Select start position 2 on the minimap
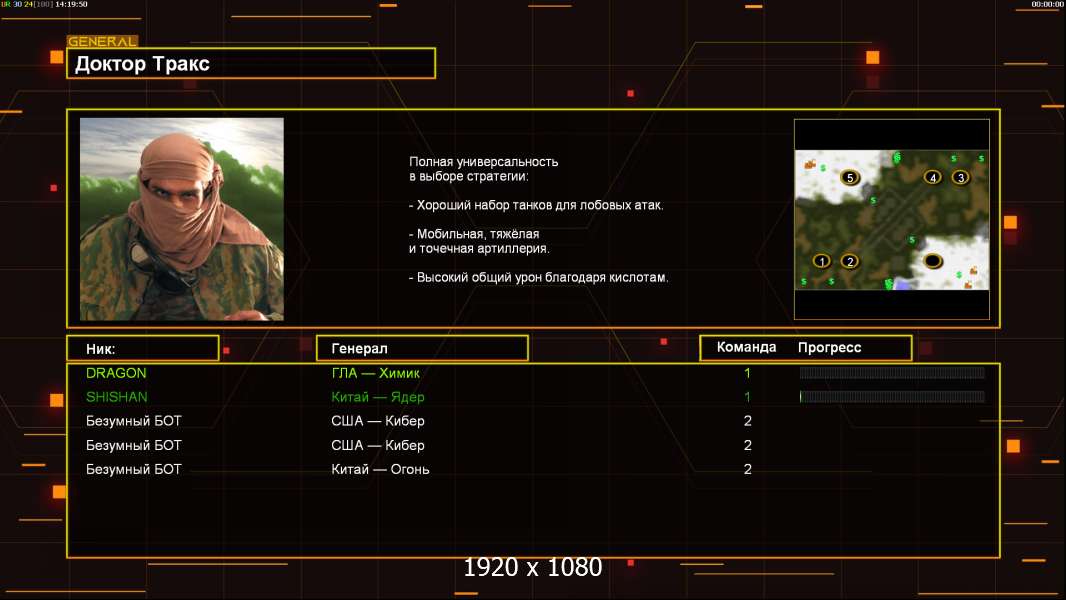Viewport: 1066px width, 600px height. click(849, 261)
